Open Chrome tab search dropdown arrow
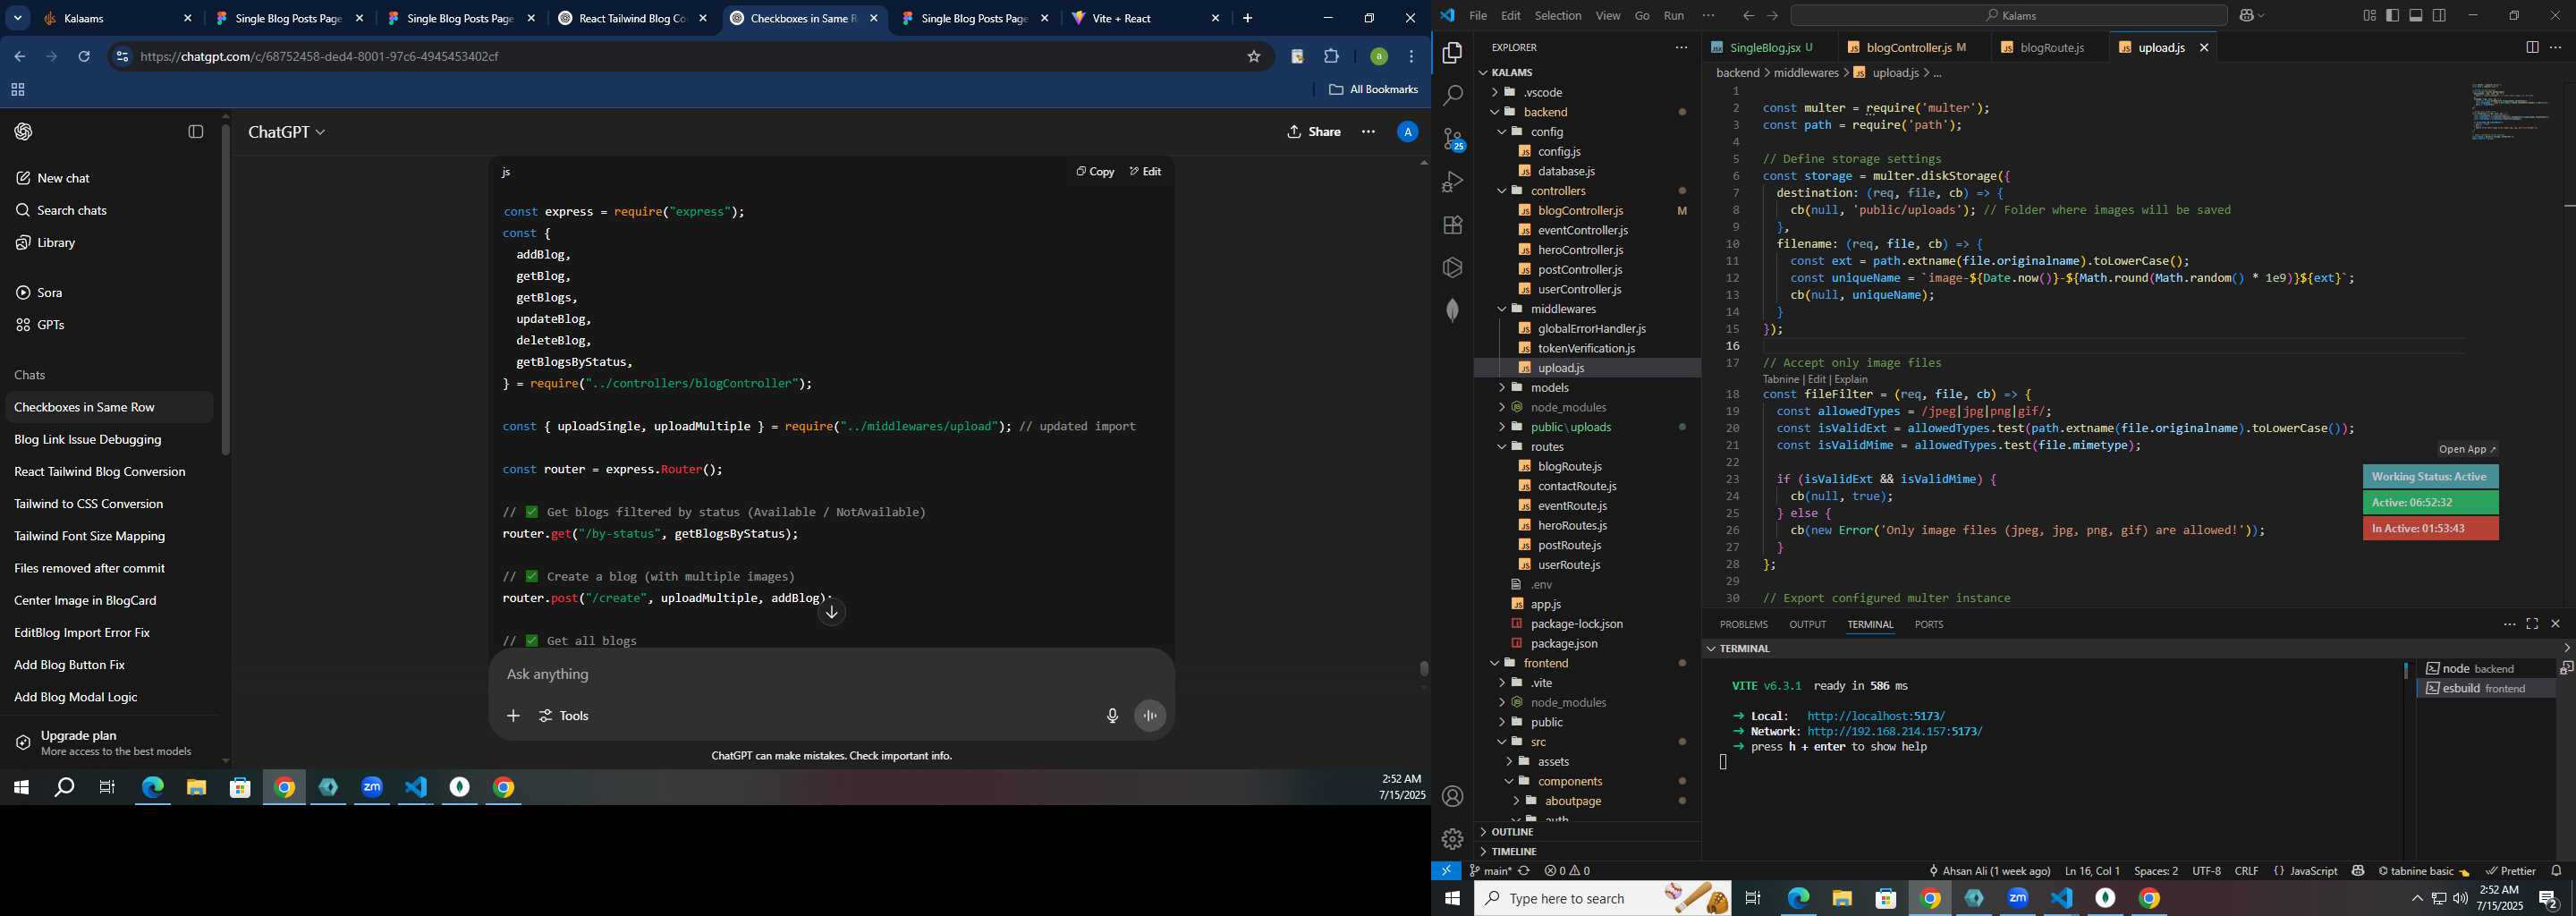The image size is (2576, 916). (x=18, y=18)
